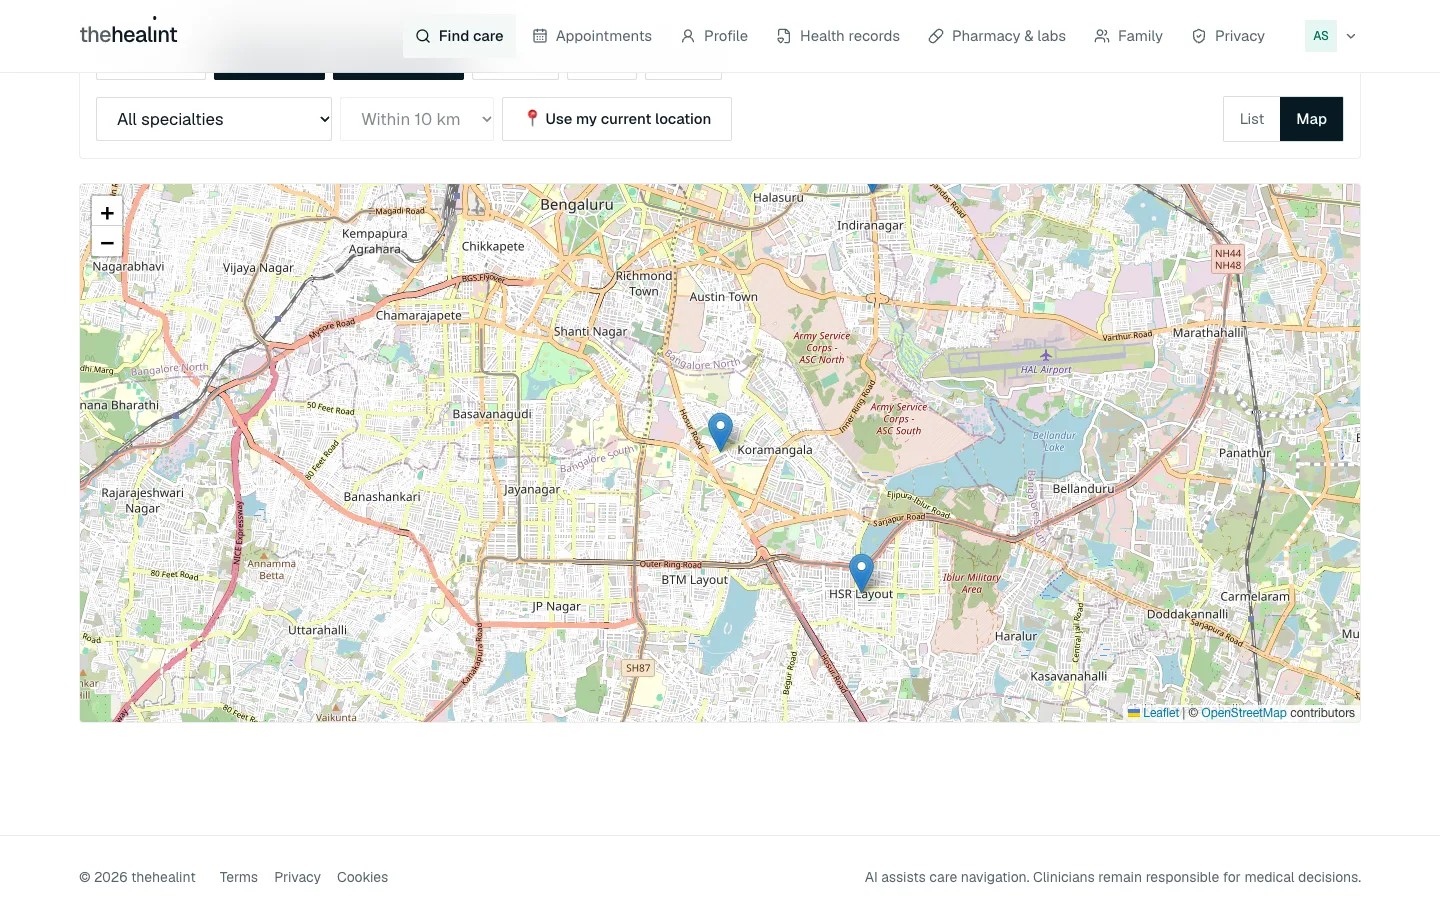1440x900 pixels.
Task: Click the 'Jayanagar' map label
Action: [532, 489]
